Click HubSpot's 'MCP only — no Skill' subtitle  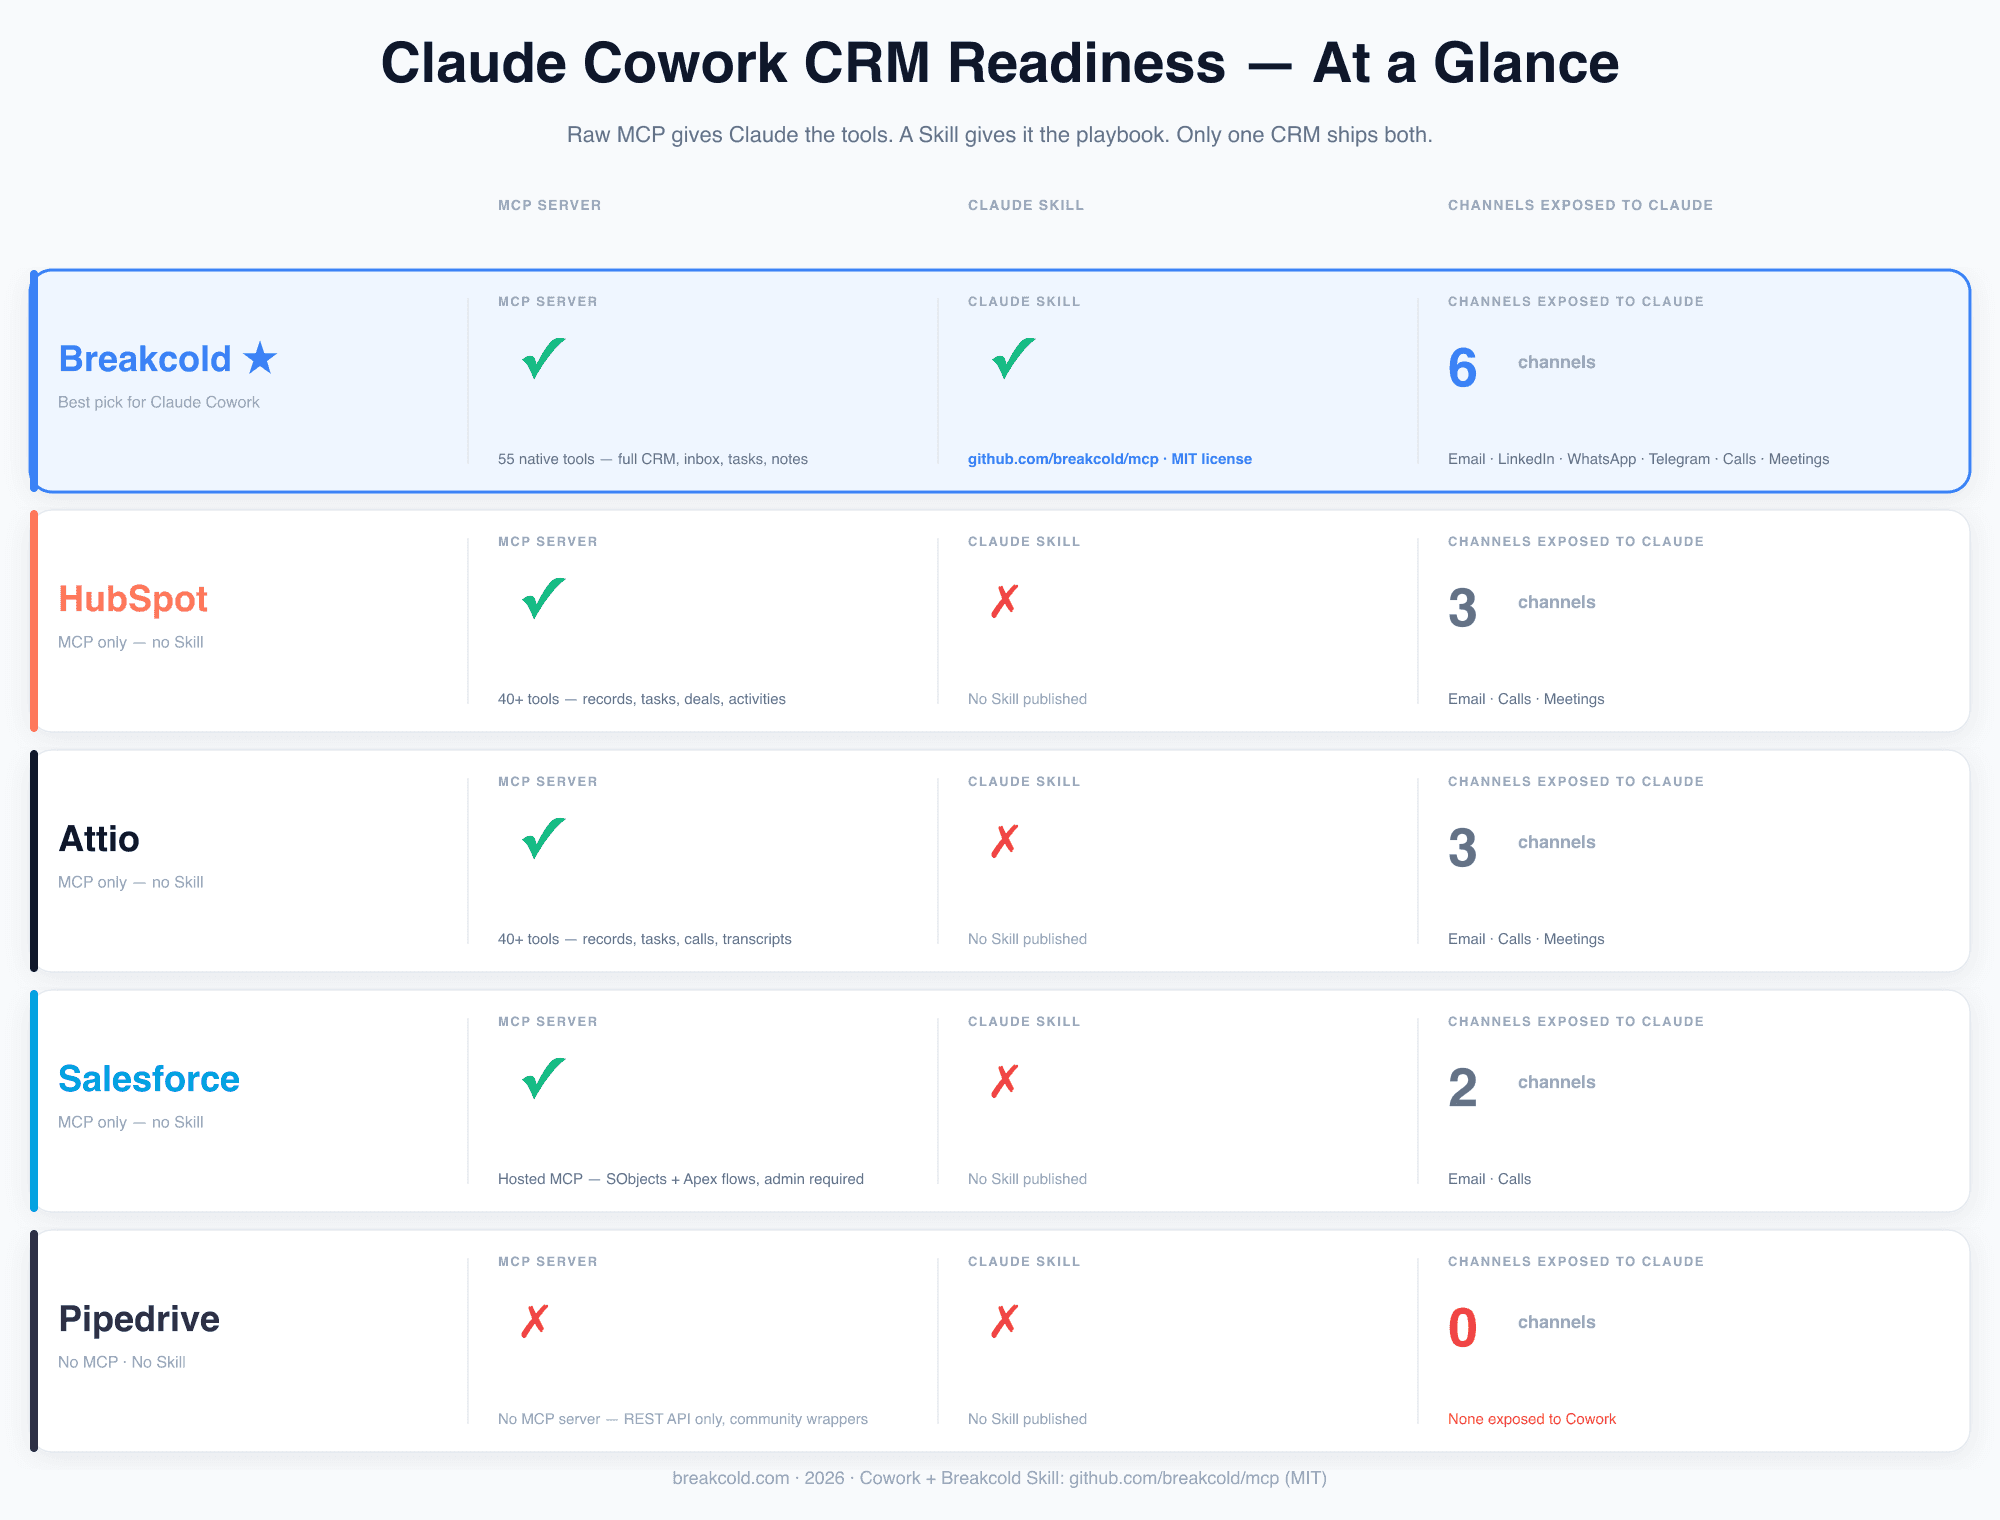coord(131,642)
